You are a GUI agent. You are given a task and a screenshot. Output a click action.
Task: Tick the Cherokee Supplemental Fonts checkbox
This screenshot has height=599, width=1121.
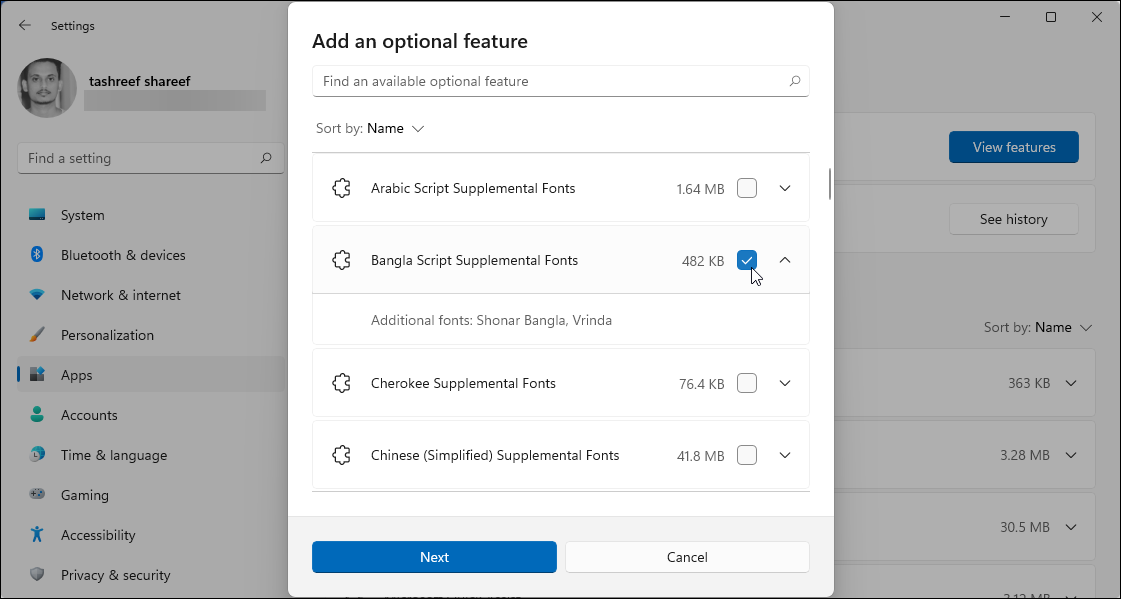[x=747, y=383]
